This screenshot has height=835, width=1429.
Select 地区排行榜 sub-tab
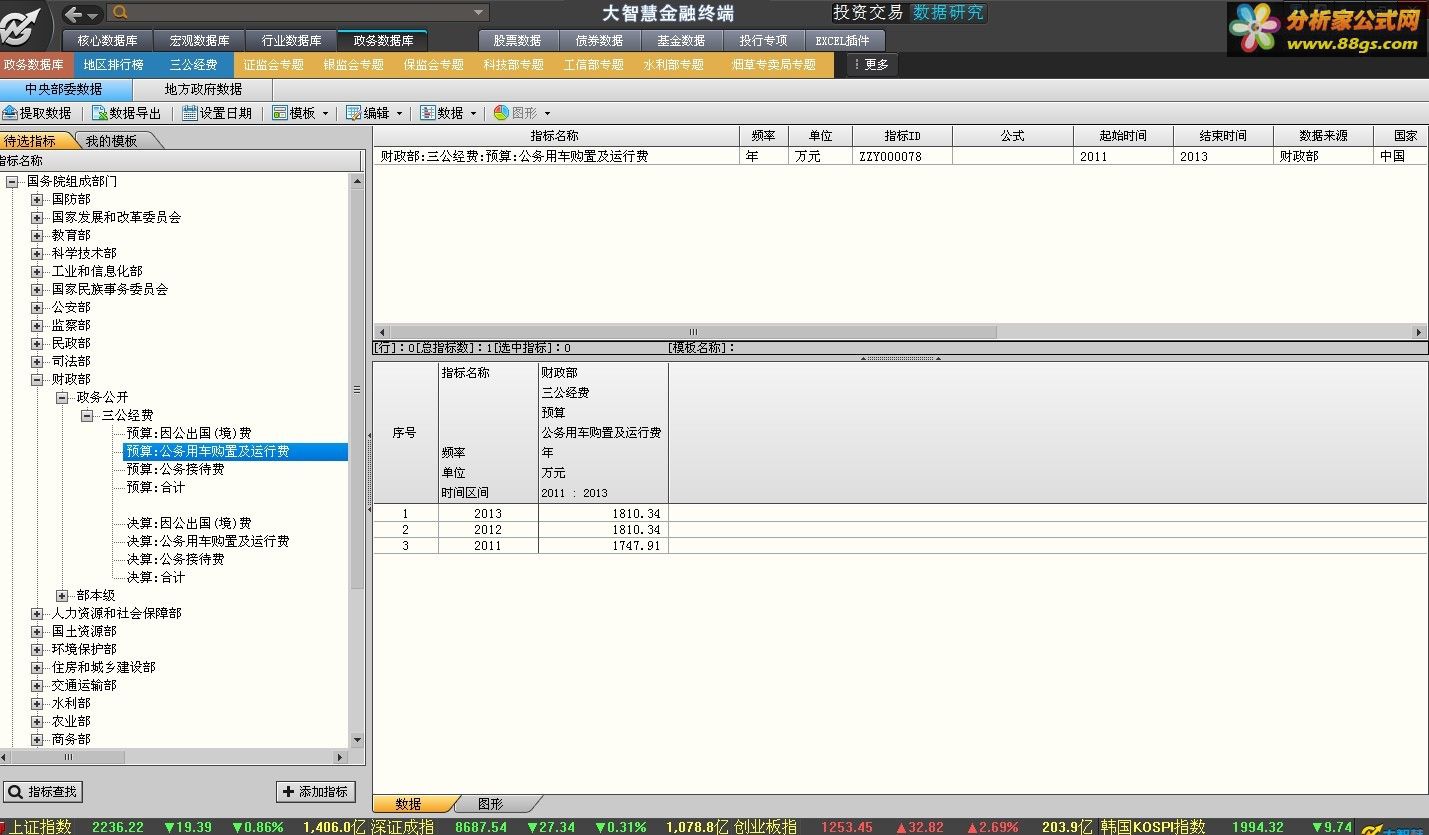pyautogui.click(x=113, y=64)
